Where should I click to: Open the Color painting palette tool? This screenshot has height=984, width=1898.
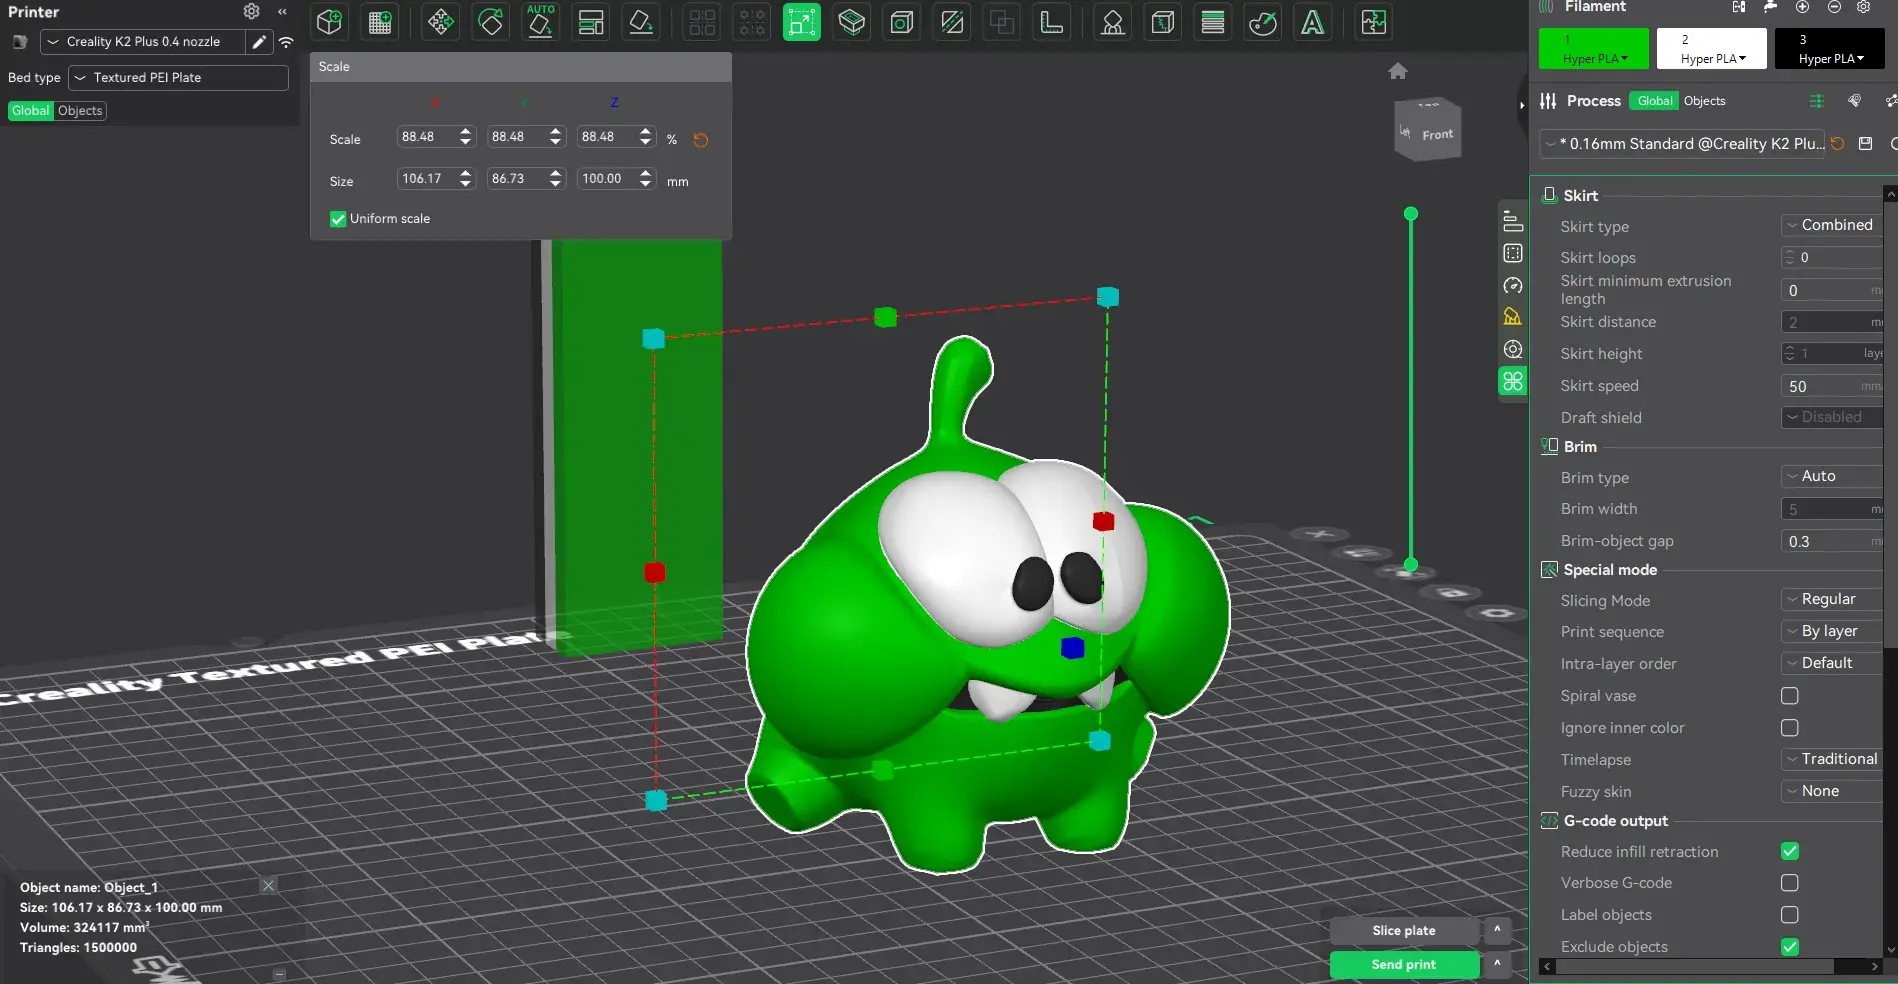(1263, 22)
